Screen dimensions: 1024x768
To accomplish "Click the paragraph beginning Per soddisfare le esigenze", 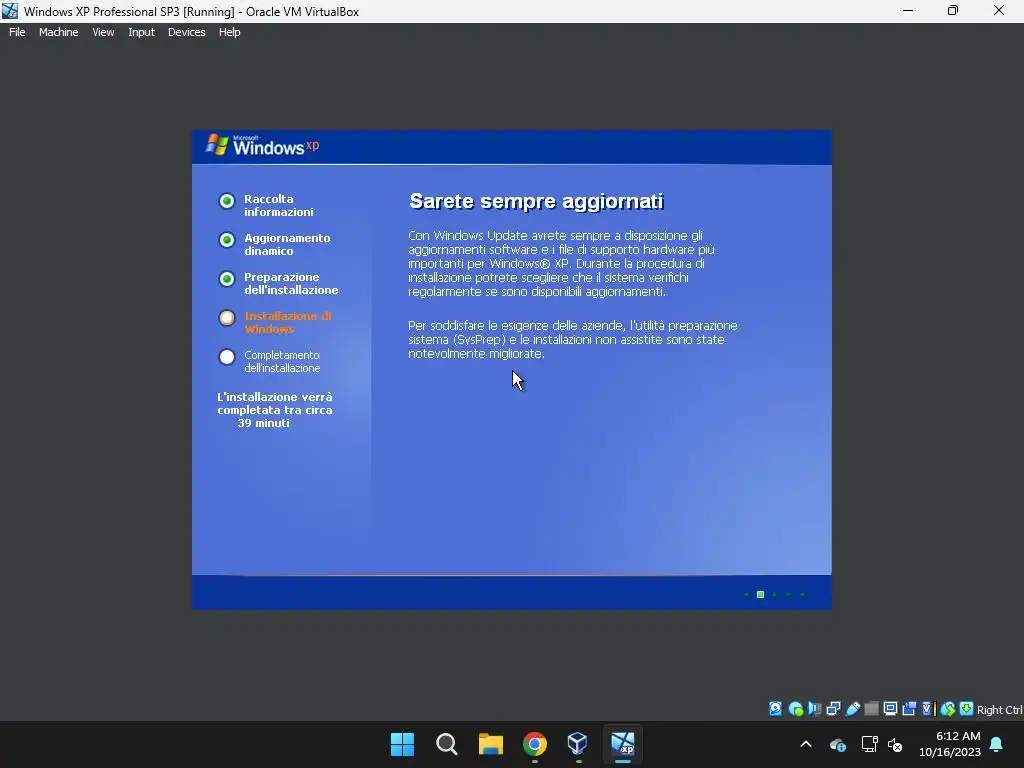I will coord(573,340).
